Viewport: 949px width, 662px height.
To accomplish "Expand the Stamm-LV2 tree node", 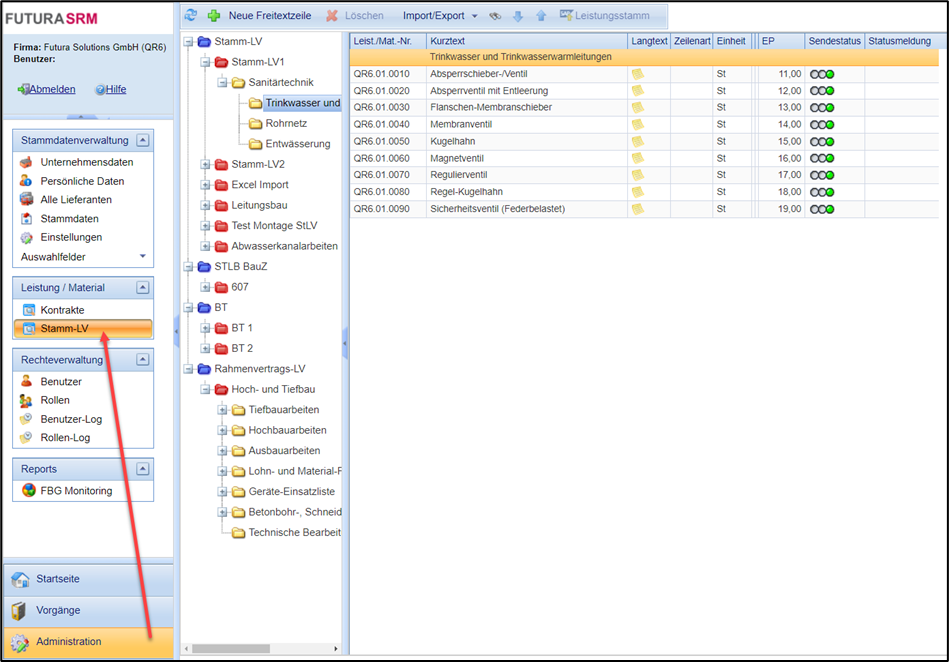I will click(x=206, y=164).
